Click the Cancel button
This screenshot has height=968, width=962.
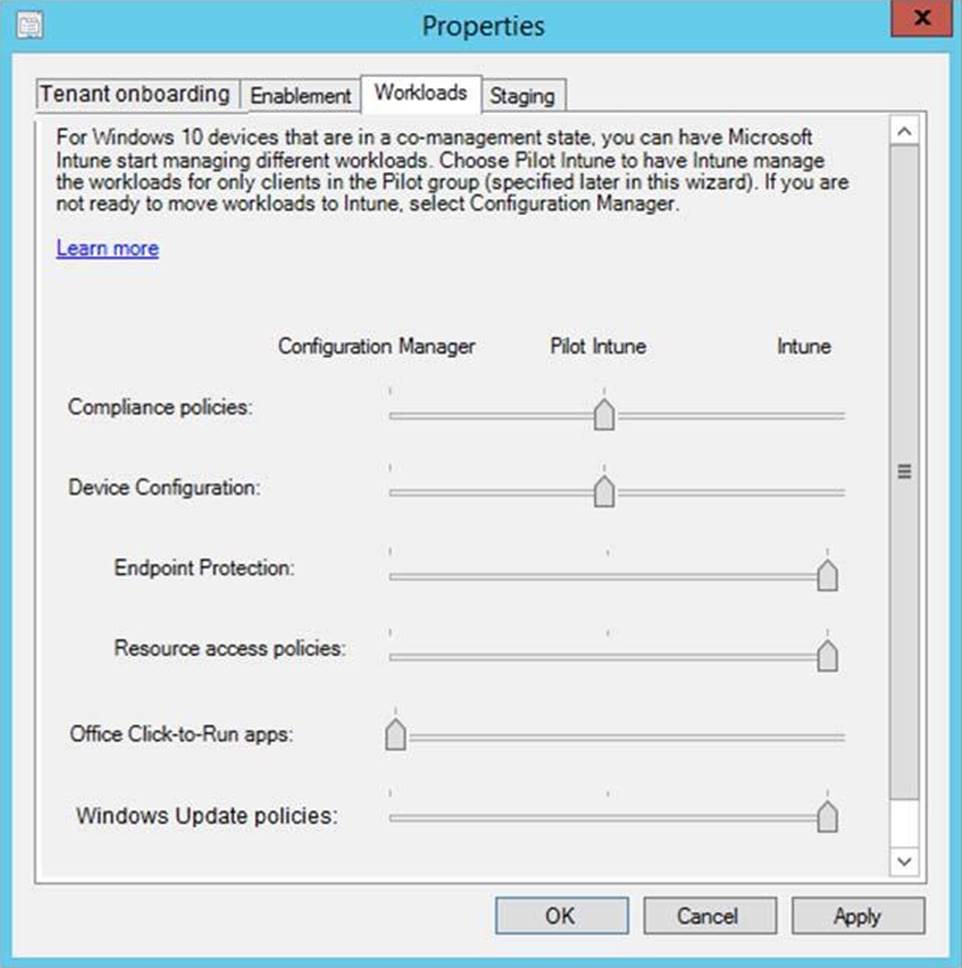(709, 916)
